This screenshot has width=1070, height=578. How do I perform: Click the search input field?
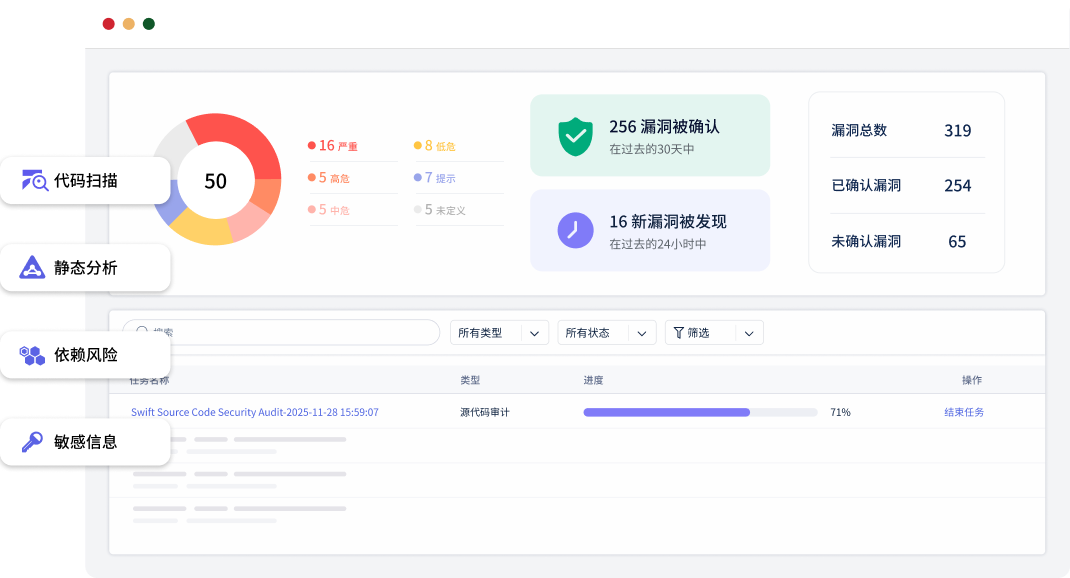[290, 333]
